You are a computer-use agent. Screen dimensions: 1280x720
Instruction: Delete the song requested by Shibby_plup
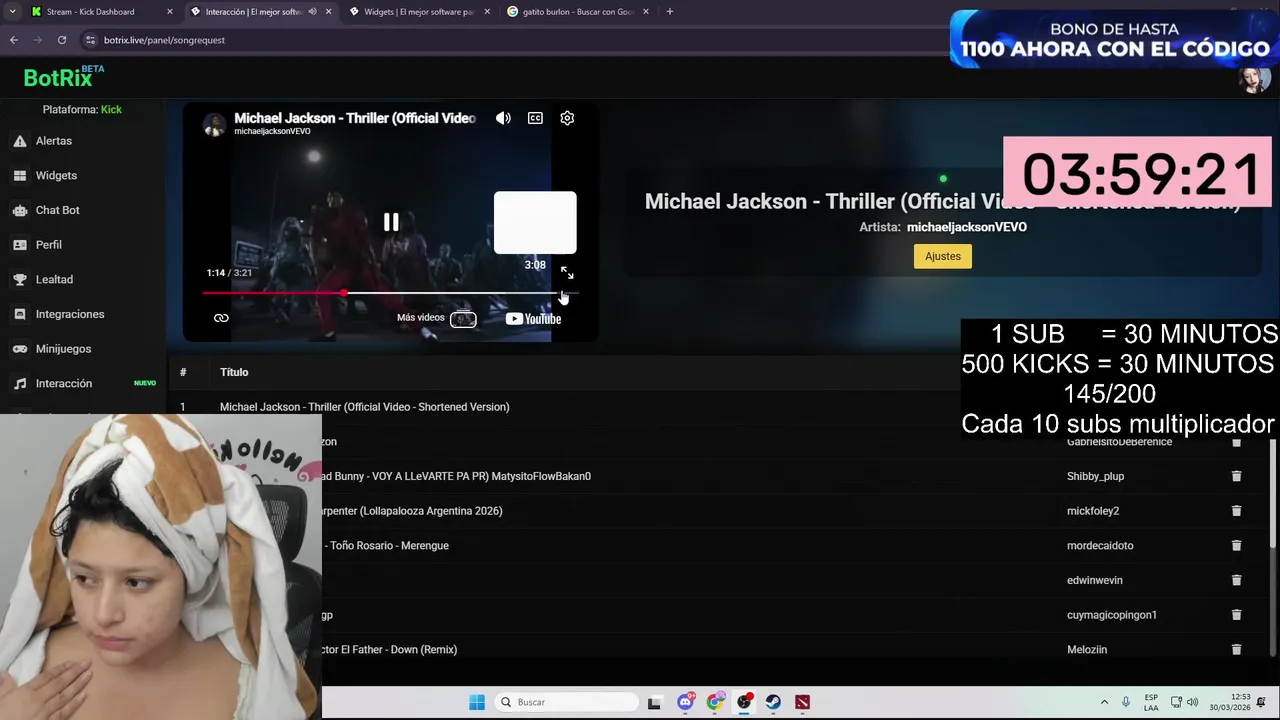pos(1236,476)
